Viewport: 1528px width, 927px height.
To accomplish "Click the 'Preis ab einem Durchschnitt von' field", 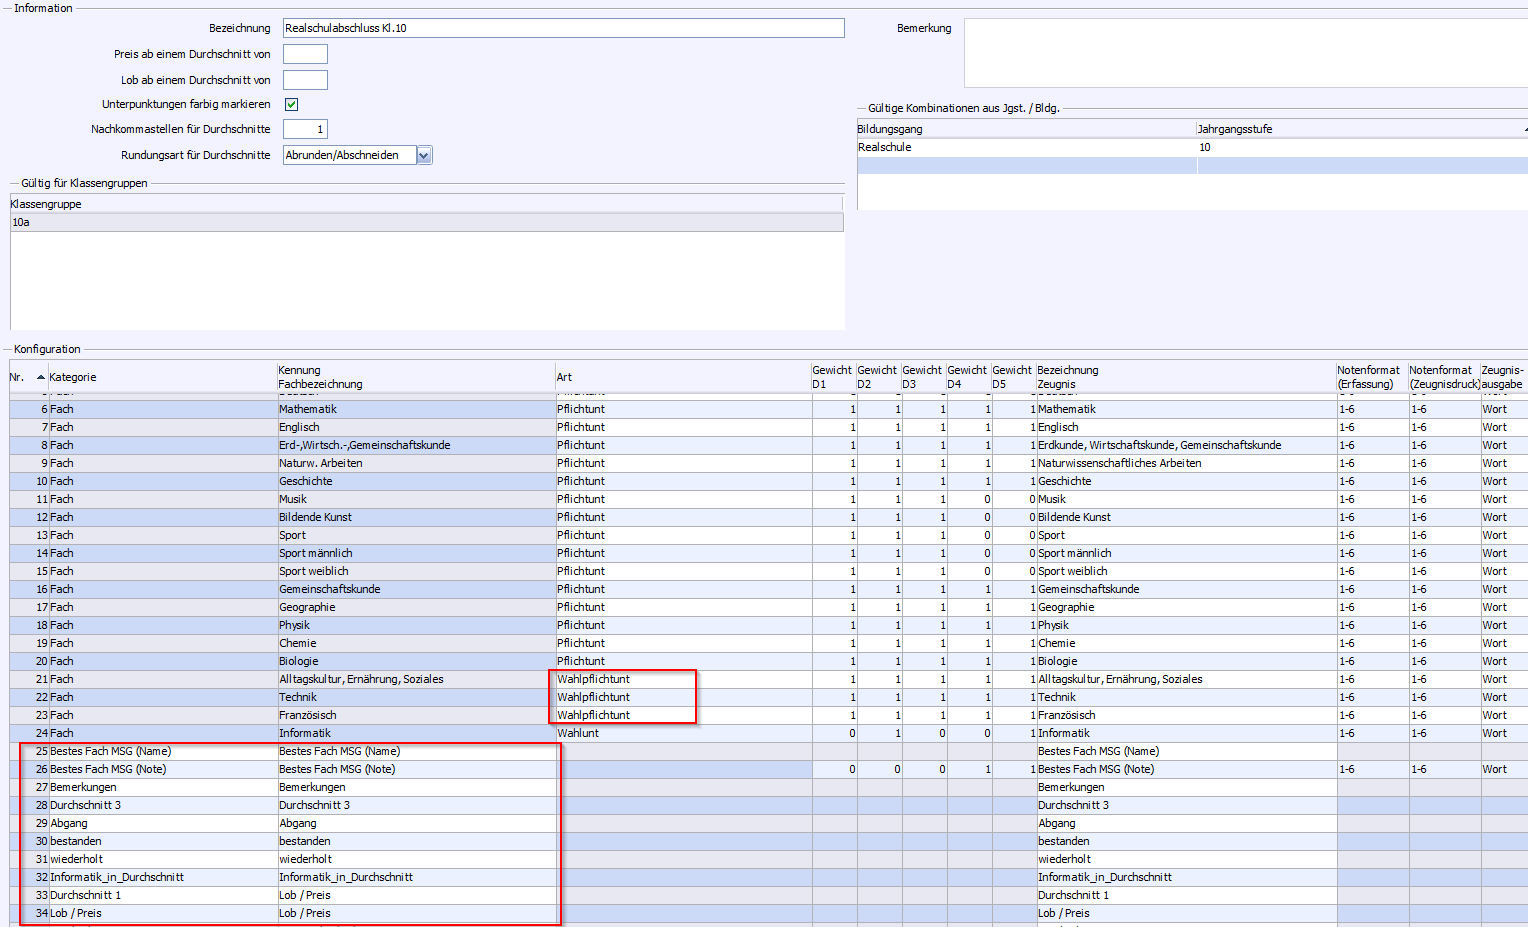I will point(305,54).
